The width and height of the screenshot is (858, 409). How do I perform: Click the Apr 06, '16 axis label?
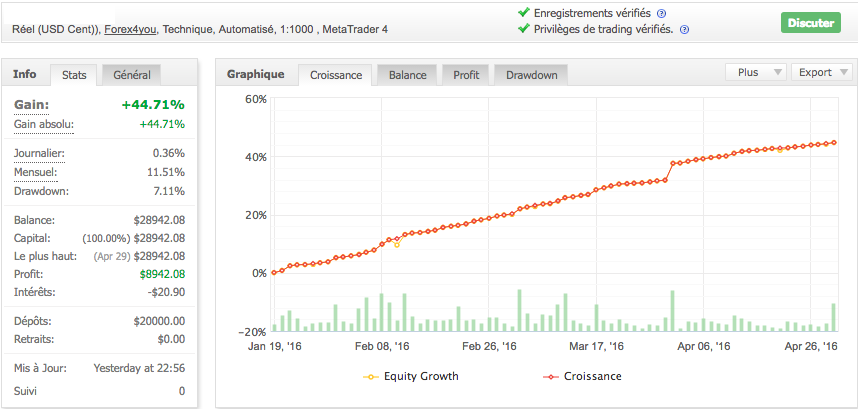[704, 347]
